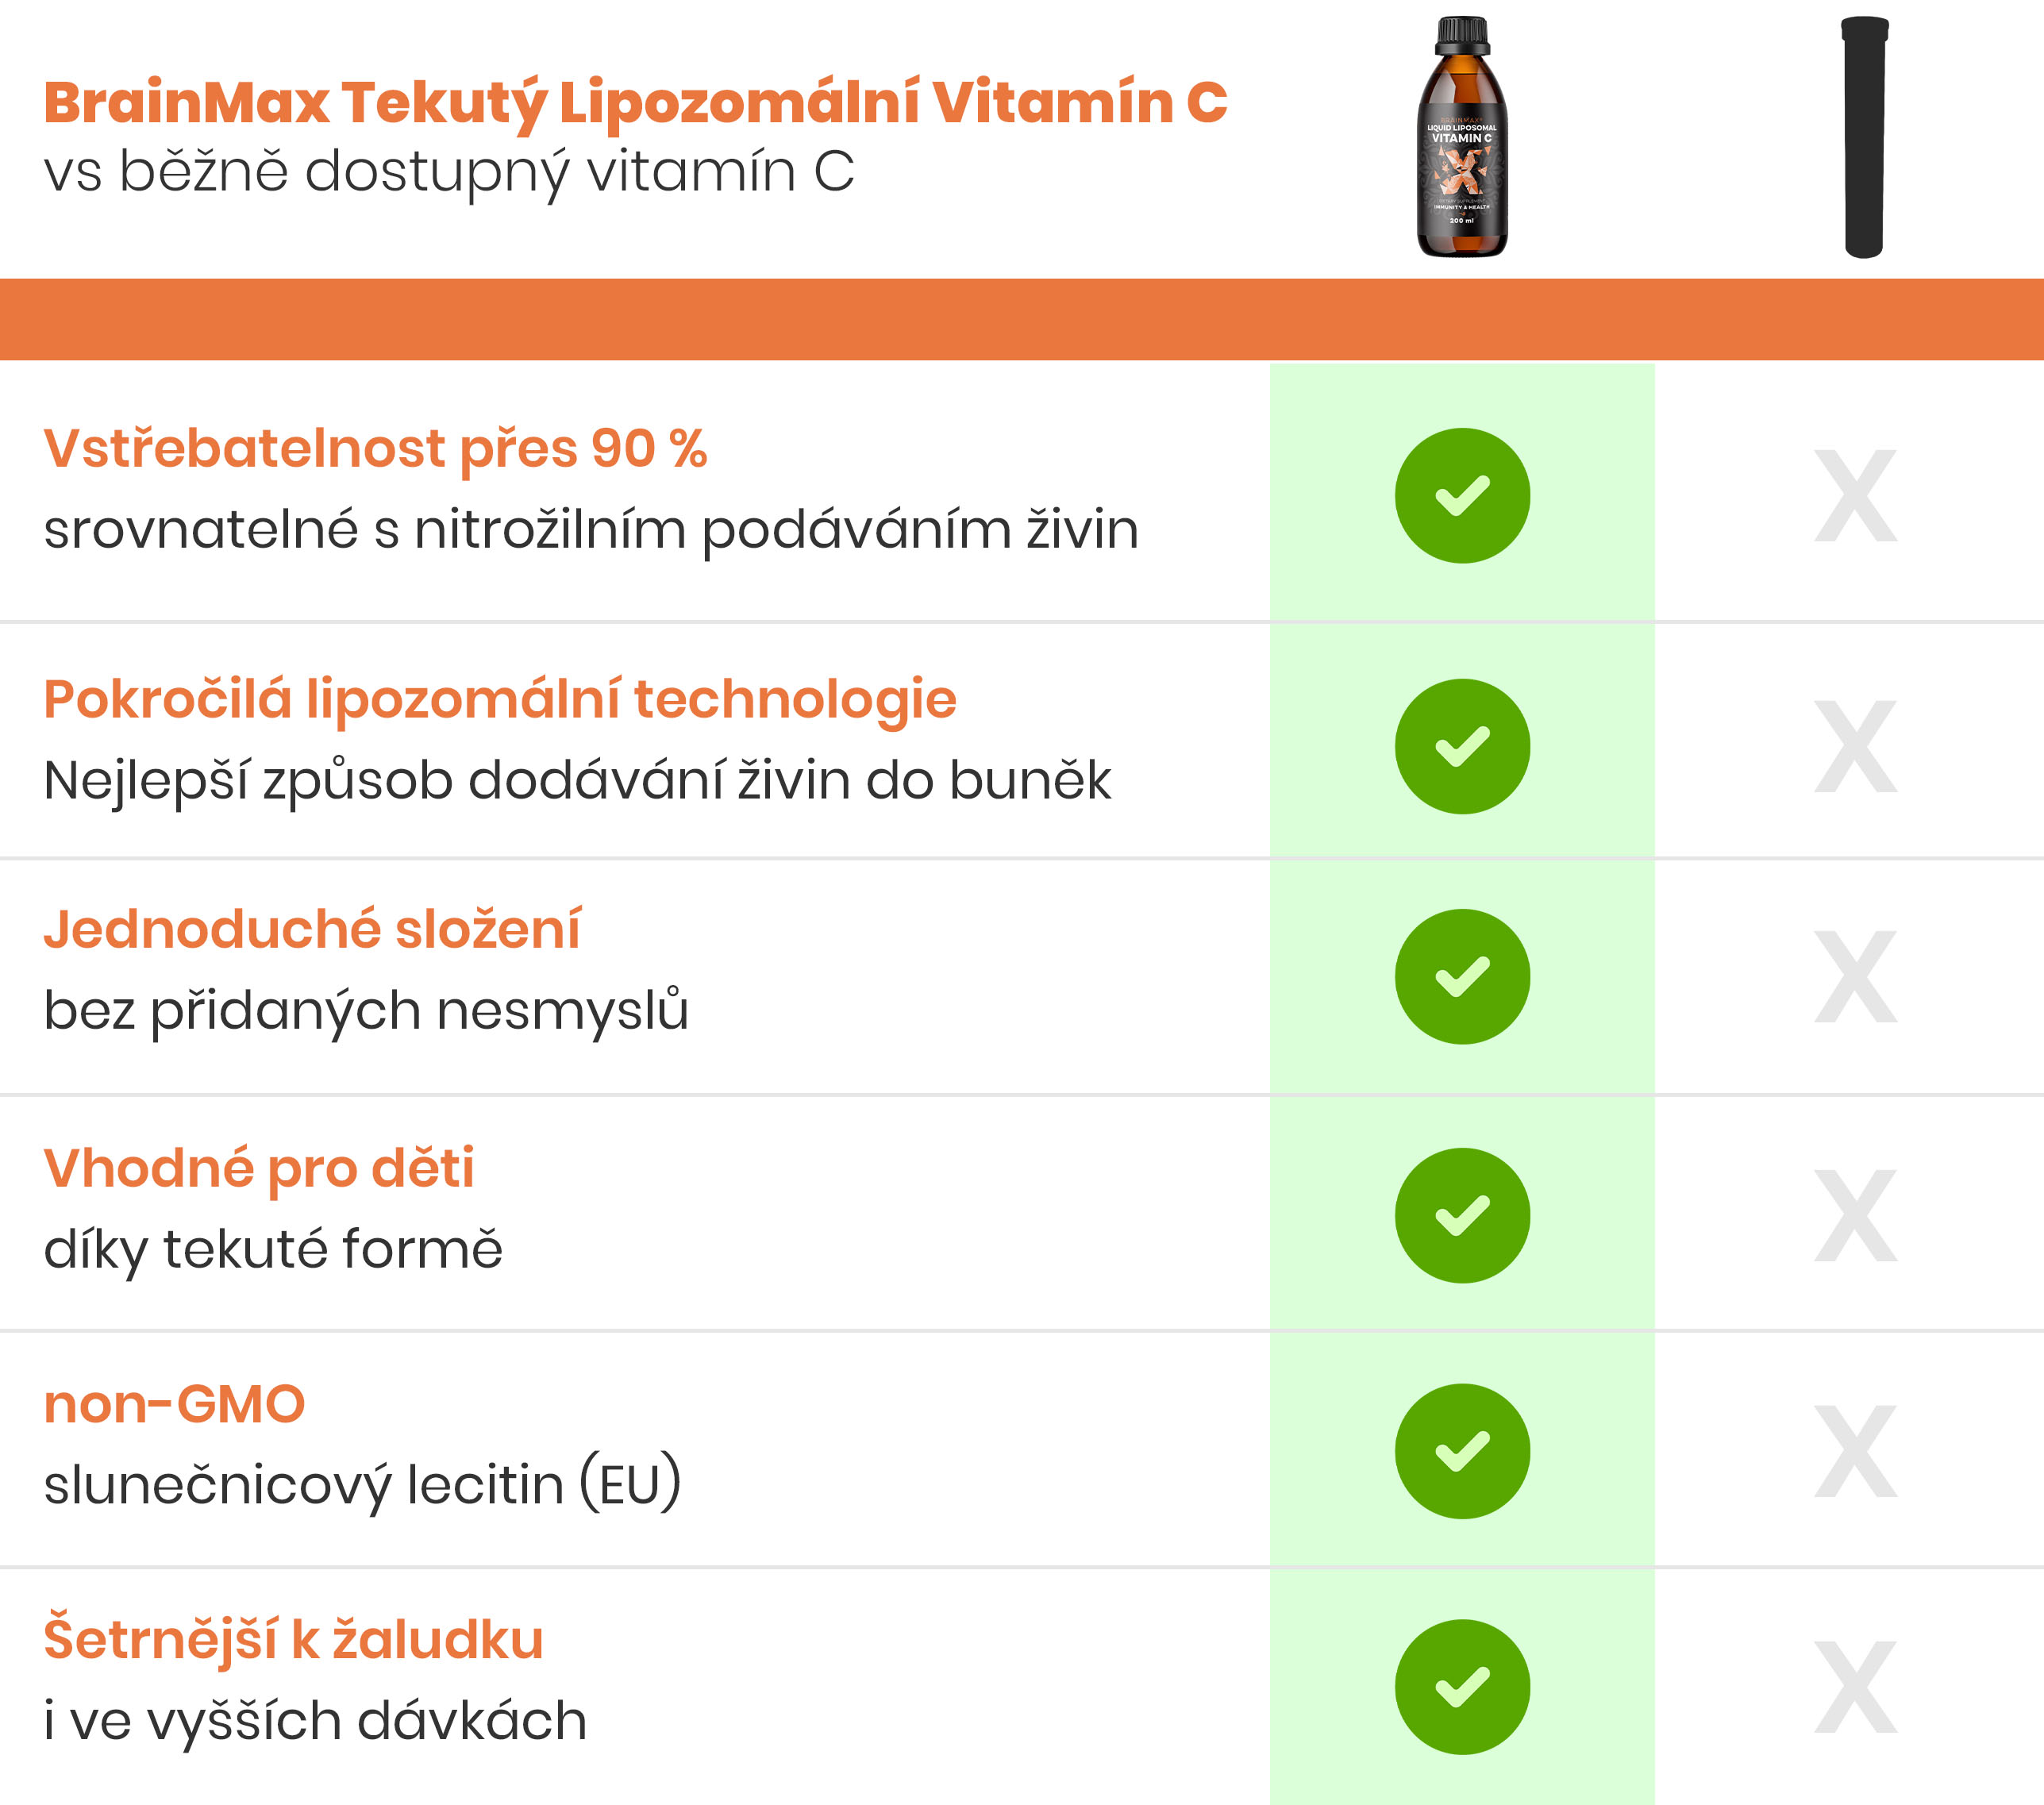Click the Vstřebatelnost přes 90 % heading
Image resolution: width=2044 pixels, height=1805 pixels.
click(375, 448)
